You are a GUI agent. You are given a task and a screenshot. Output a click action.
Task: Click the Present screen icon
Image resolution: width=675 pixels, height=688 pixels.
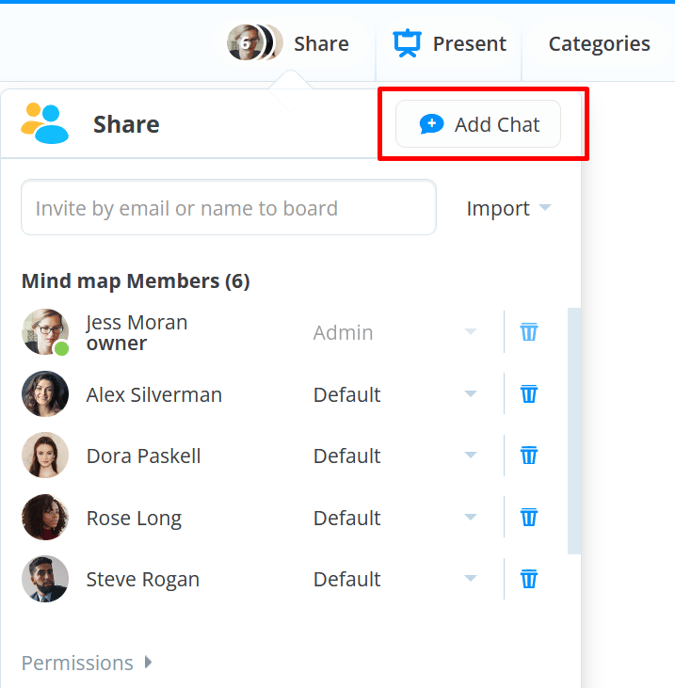pos(407,43)
